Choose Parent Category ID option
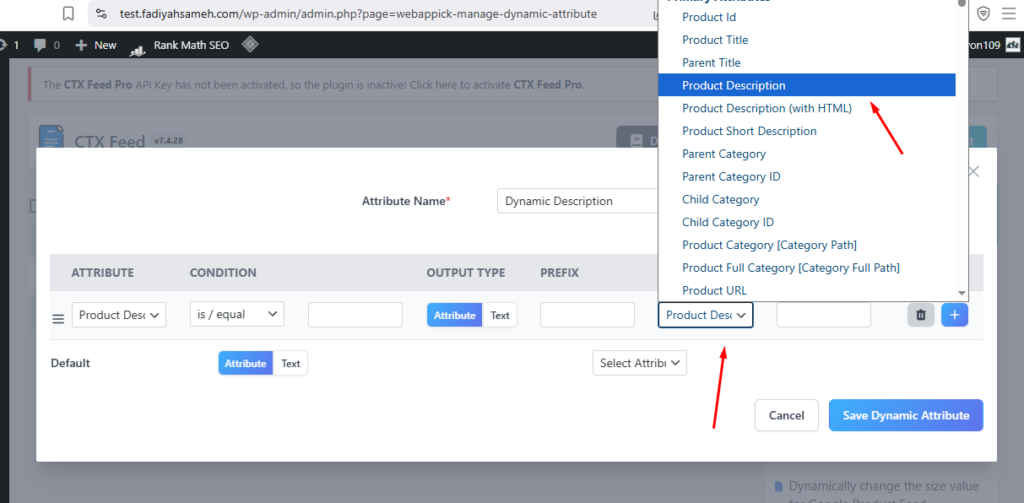This screenshot has height=503, width=1024. point(807,176)
